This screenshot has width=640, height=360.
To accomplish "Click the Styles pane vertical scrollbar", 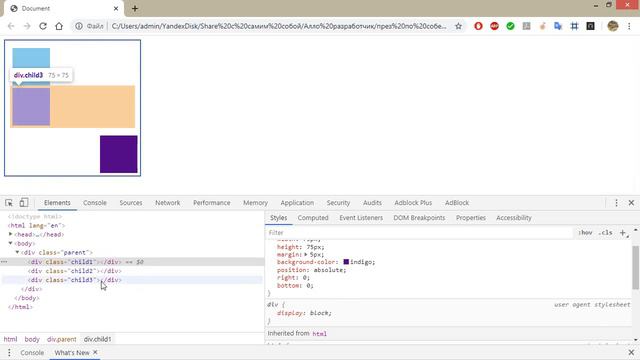I will click(636, 267).
